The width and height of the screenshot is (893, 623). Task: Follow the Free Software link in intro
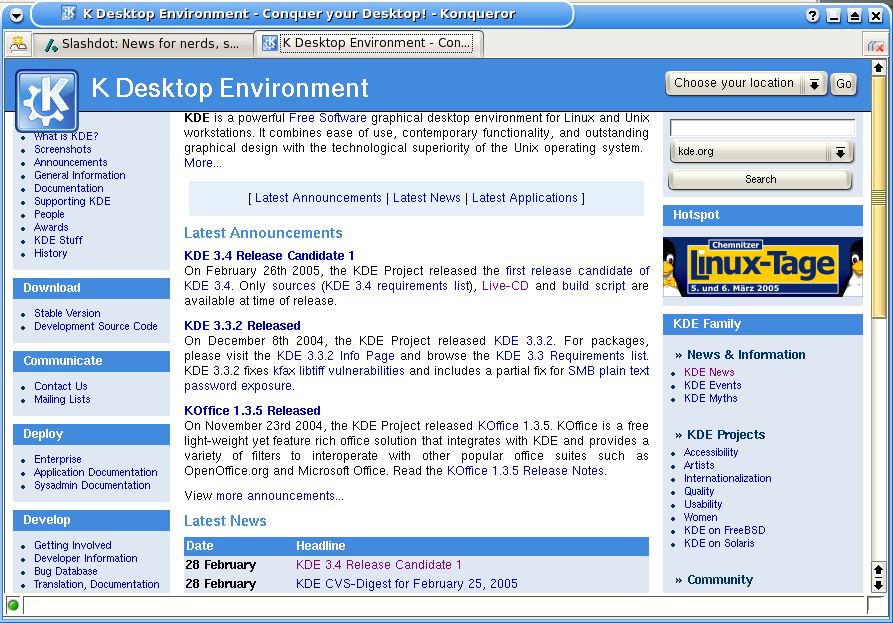click(327, 118)
